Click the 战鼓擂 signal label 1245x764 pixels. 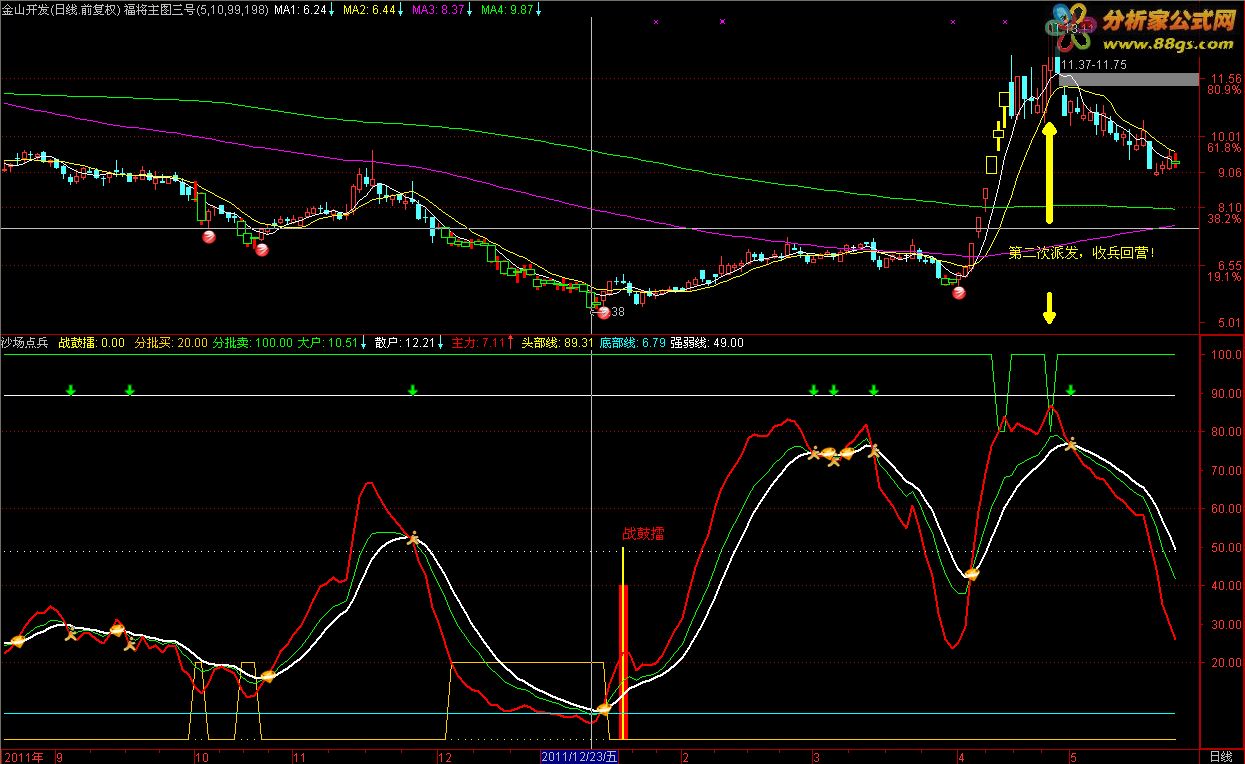coord(643,533)
